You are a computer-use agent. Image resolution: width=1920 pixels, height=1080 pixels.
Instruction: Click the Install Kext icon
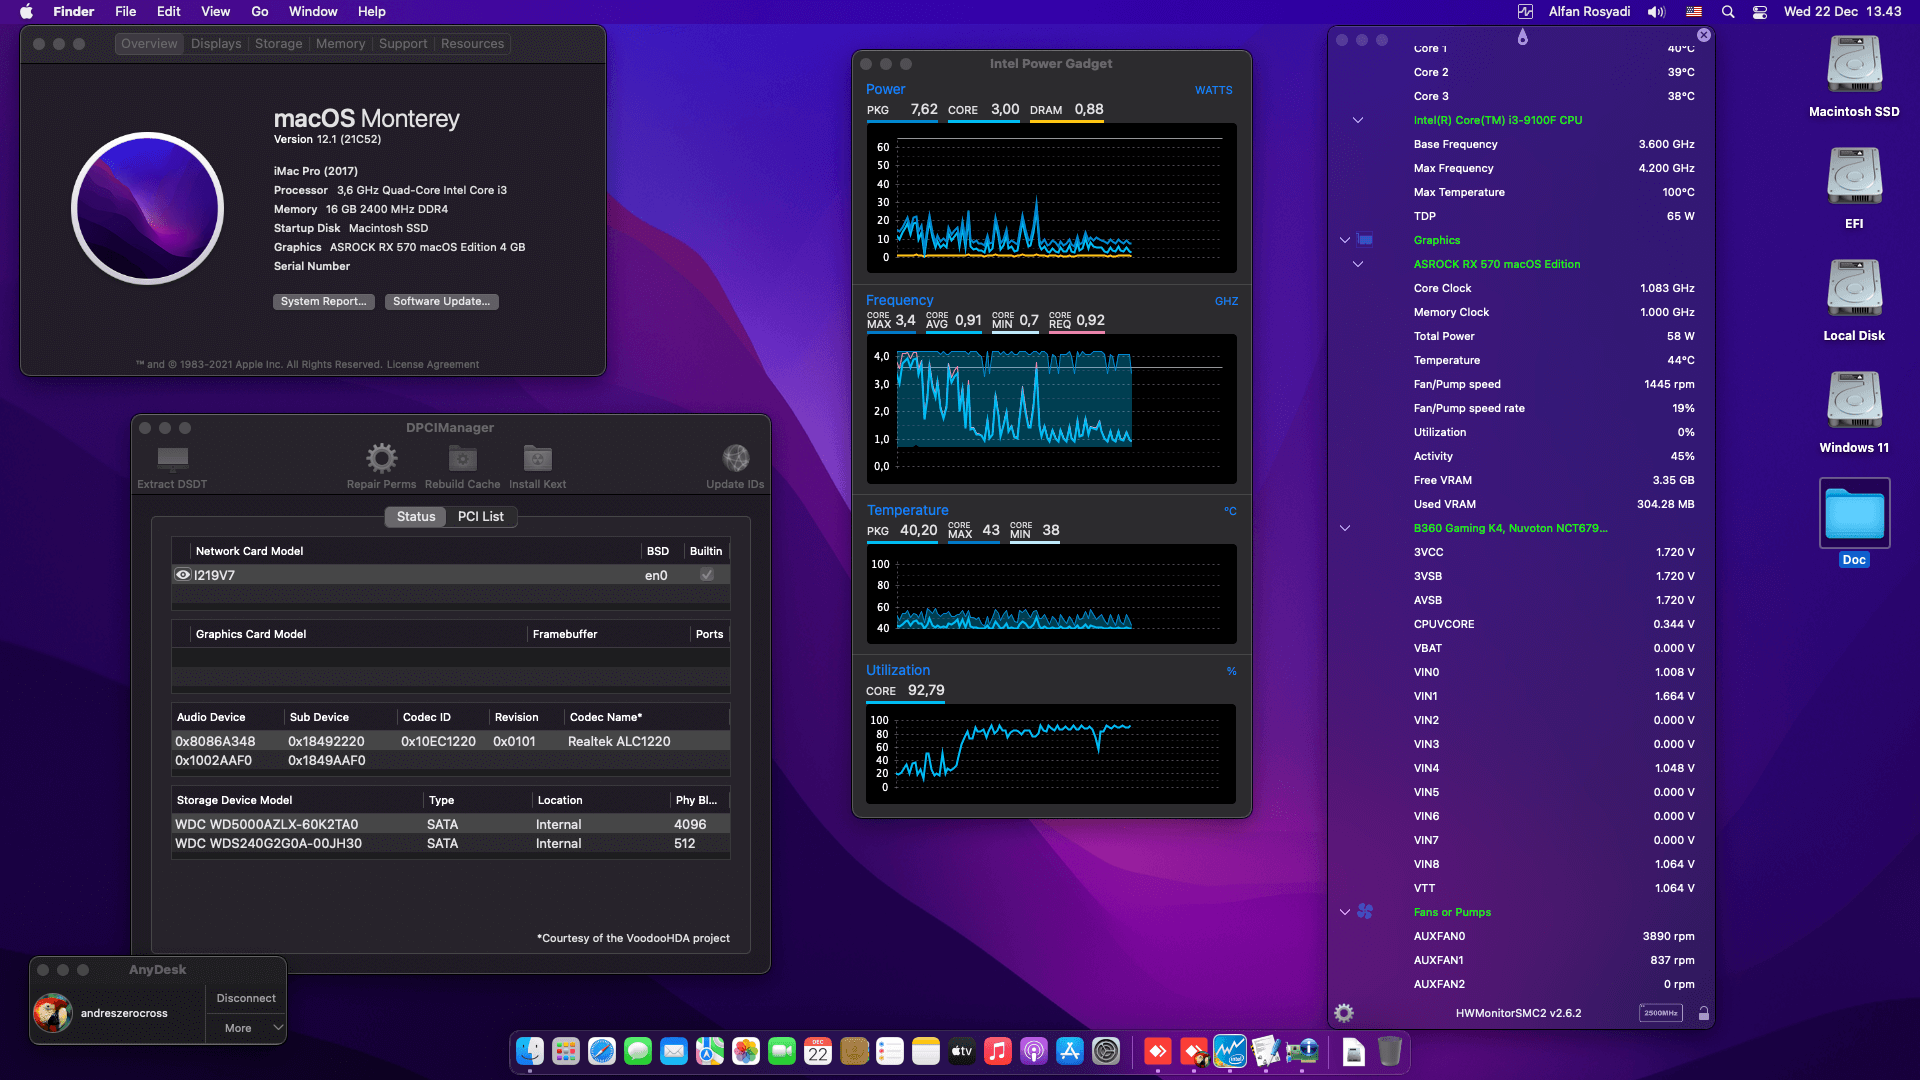[x=538, y=458]
